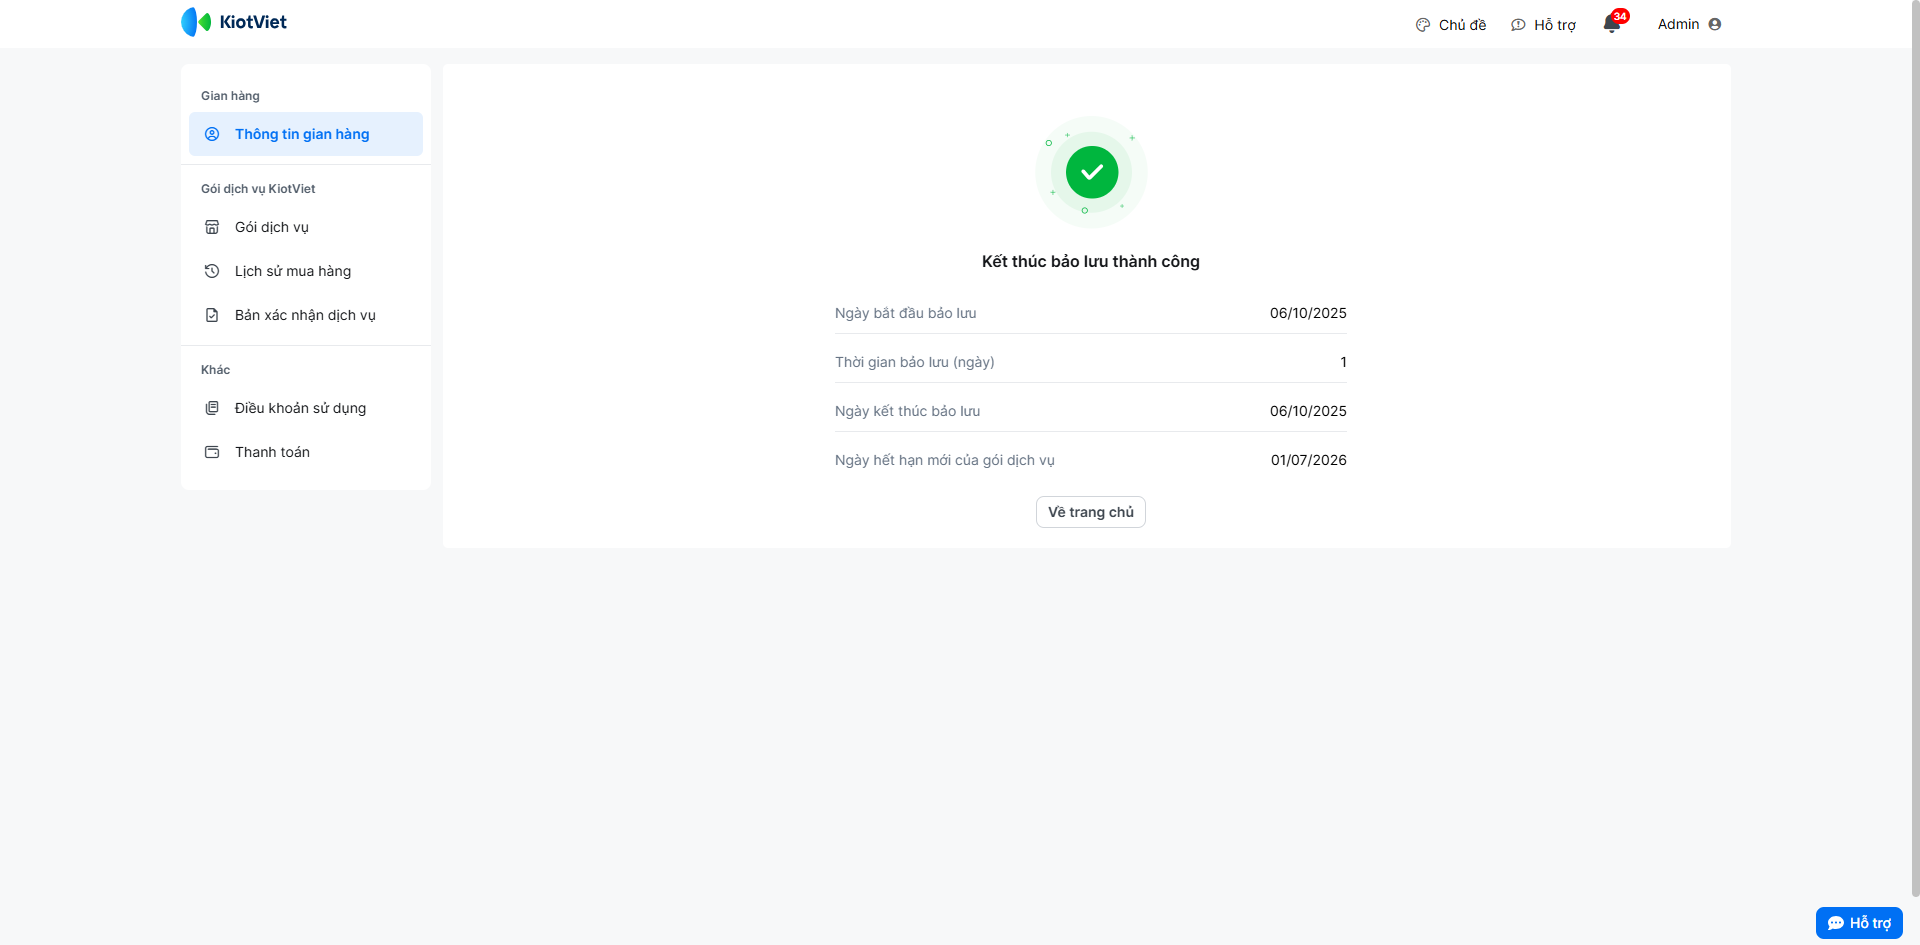Click the Ngày bắt đầu bảo lưu label
This screenshot has height=945, width=1920.
click(x=906, y=313)
